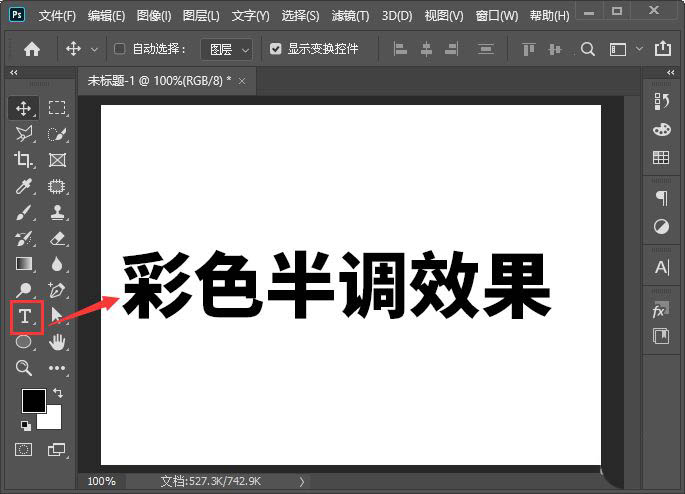Image resolution: width=685 pixels, height=494 pixels.
Task: Open the Swatches grid panel icon
Action: [x=661, y=157]
